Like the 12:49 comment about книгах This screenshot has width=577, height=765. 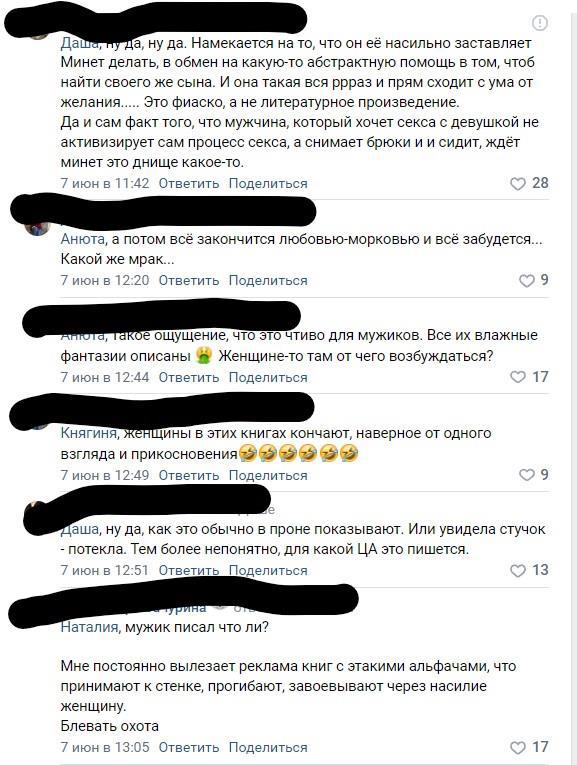tap(526, 475)
